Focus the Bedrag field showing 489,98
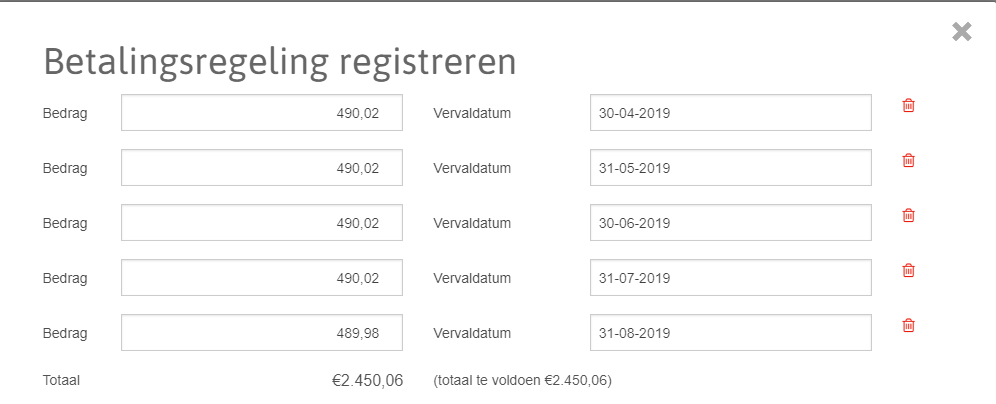996x404 pixels. 262,333
